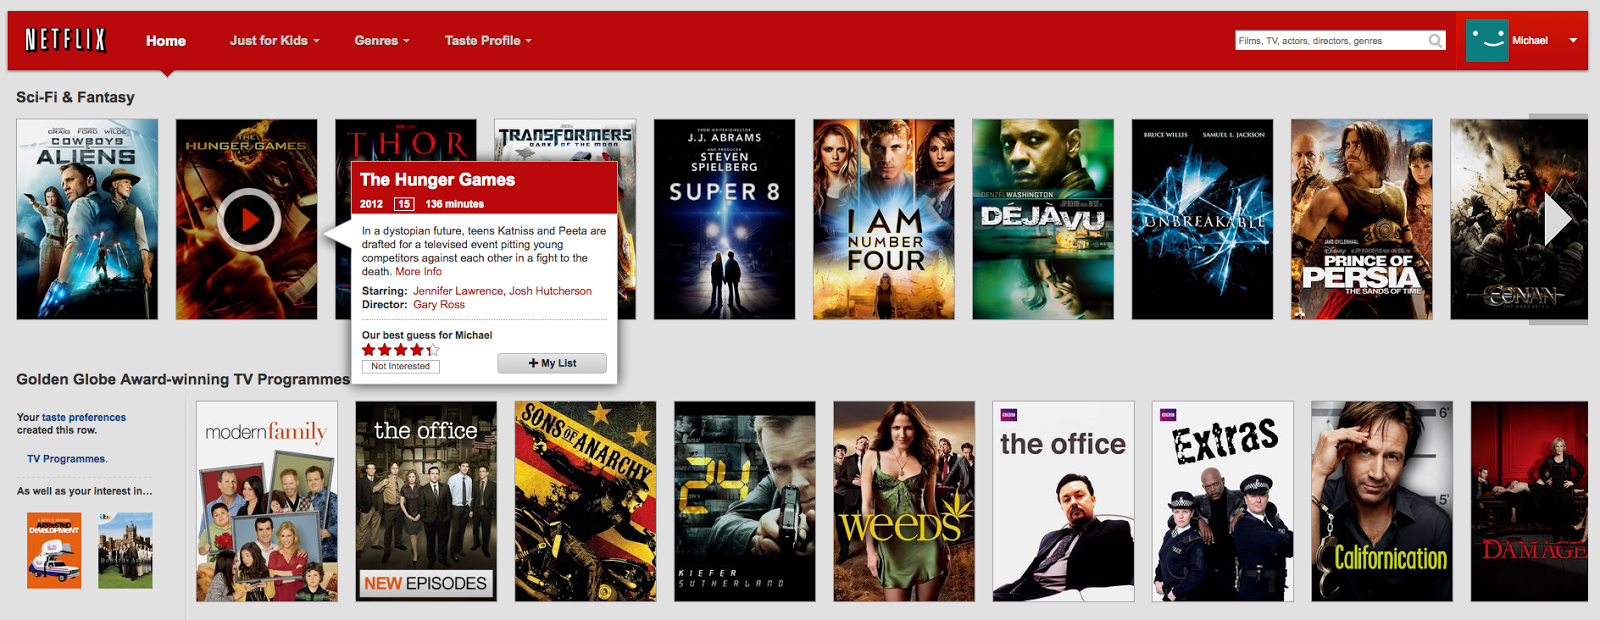Open the Modern Family poster
The image size is (1600, 620).
pos(267,501)
